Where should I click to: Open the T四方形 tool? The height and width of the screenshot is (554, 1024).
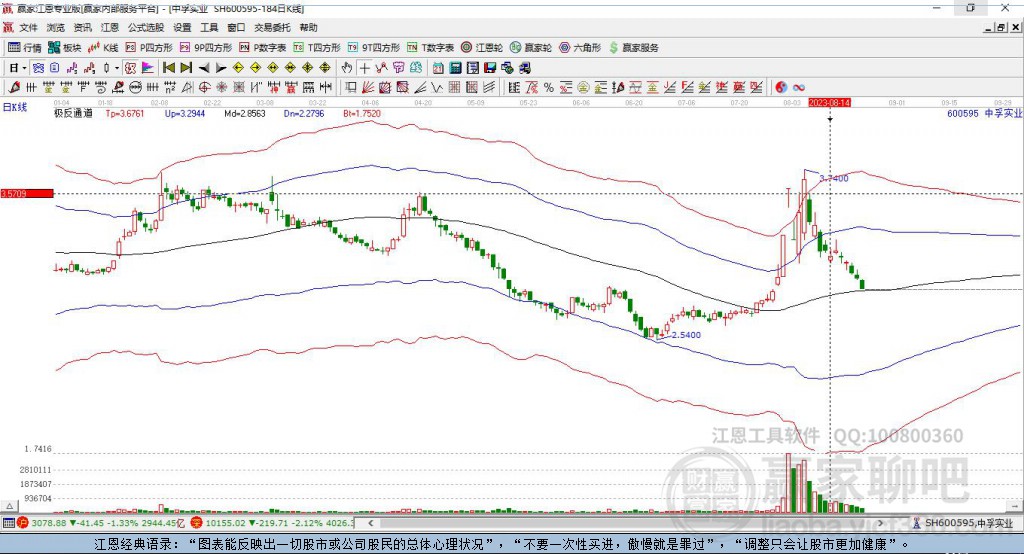point(317,48)
